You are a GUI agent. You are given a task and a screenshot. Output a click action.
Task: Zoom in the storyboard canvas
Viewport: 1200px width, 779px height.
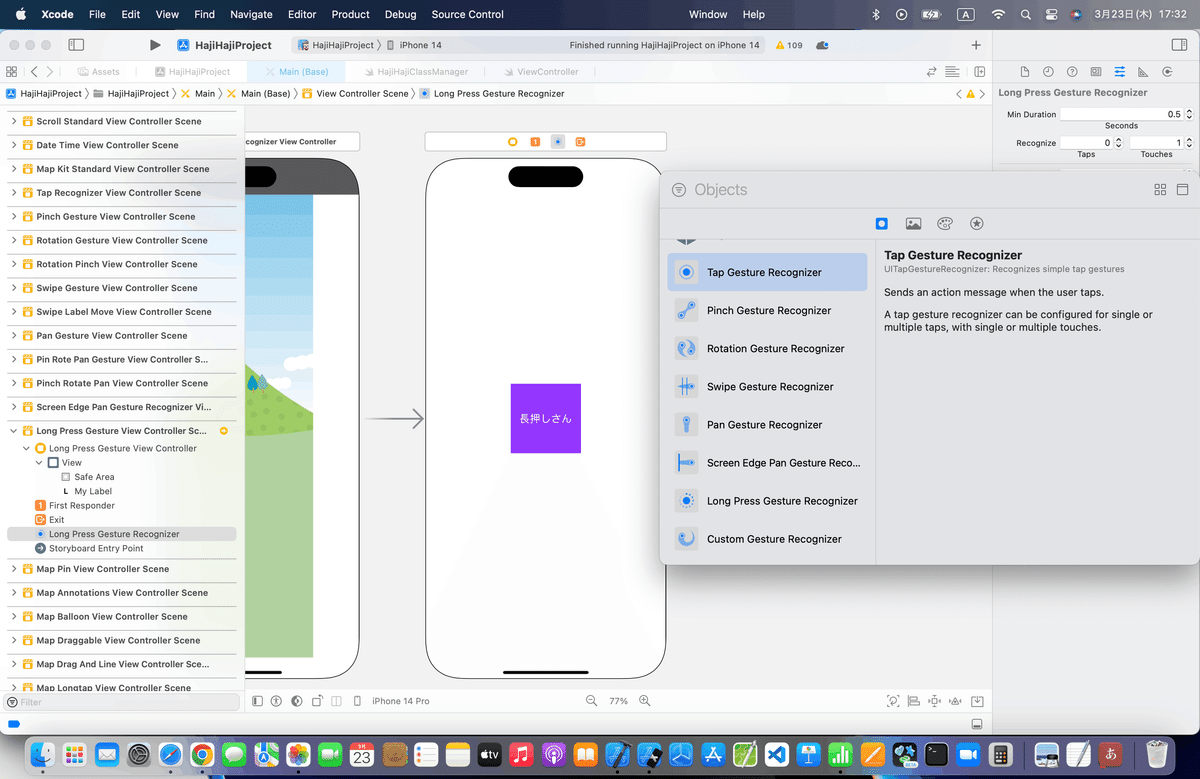(x=645, y=701)
